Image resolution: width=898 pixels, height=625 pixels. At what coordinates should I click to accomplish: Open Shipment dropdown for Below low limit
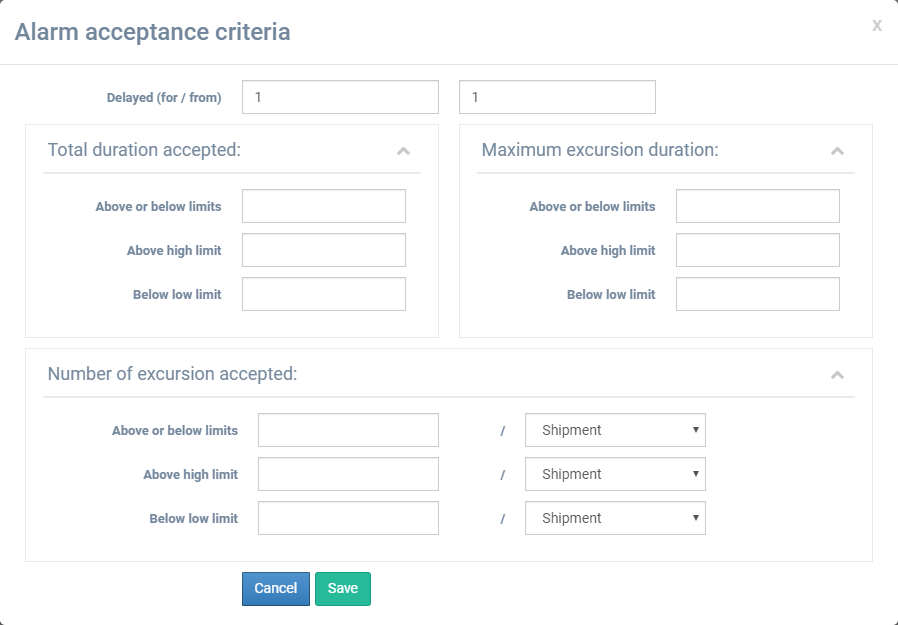615,518
